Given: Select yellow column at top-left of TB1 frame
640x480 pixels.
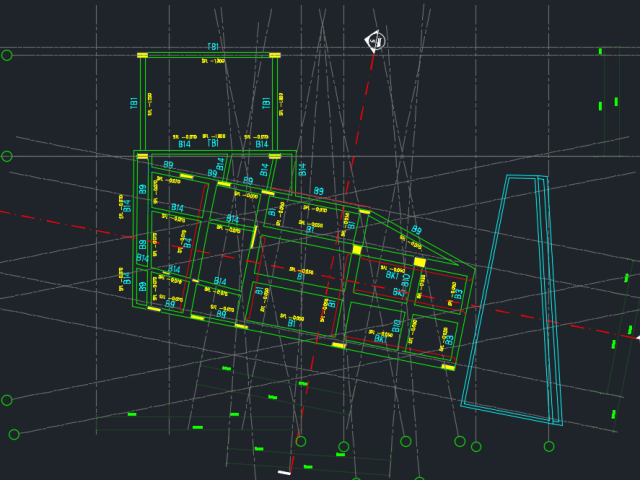Looking at the screenshot, I should [x=142, y=55].
